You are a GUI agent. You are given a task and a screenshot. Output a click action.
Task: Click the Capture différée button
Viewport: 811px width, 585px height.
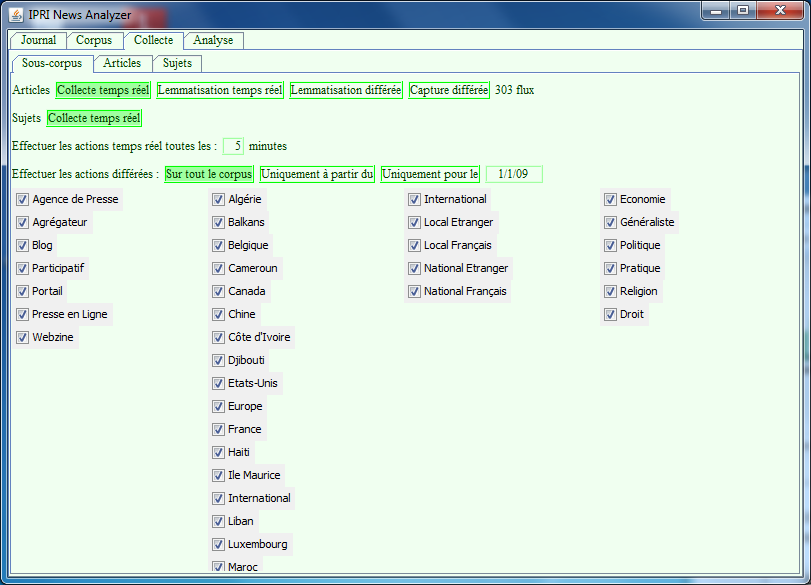[449, 90]
